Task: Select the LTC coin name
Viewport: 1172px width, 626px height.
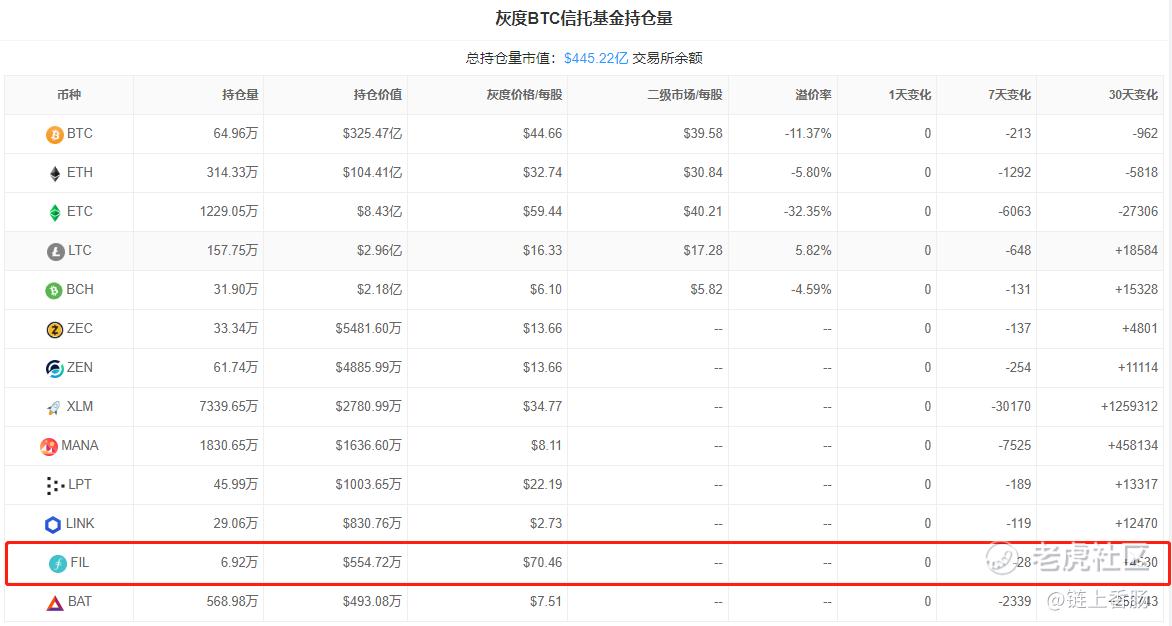Action: pyautogui.click(x=80, y=250)
